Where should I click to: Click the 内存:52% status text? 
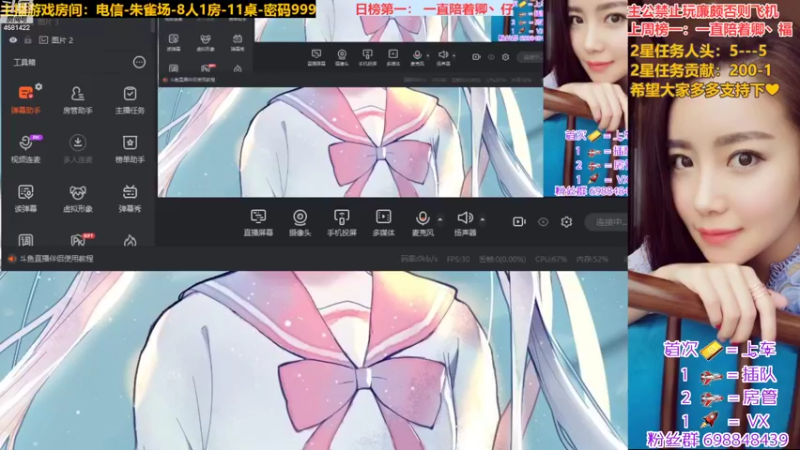(x=592, y=259)
